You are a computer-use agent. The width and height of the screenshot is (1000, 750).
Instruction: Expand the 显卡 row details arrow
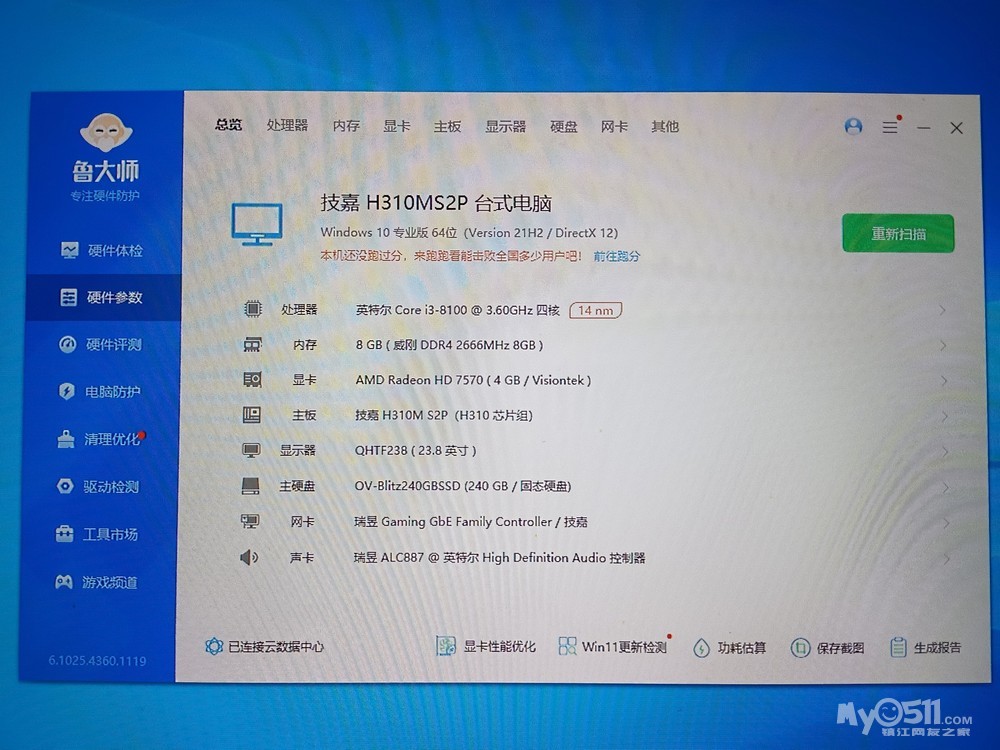pos(942,381)
